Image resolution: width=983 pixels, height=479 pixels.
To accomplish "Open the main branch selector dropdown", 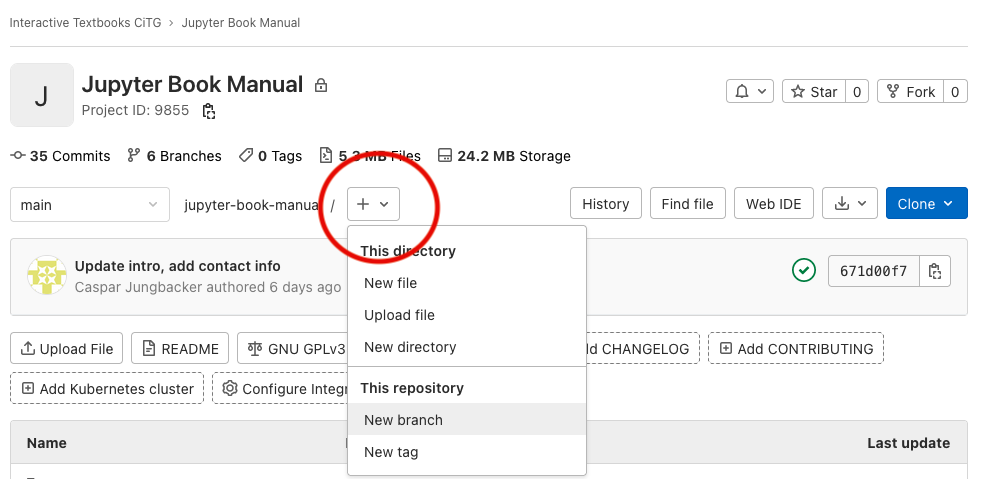I will (90, 204).
